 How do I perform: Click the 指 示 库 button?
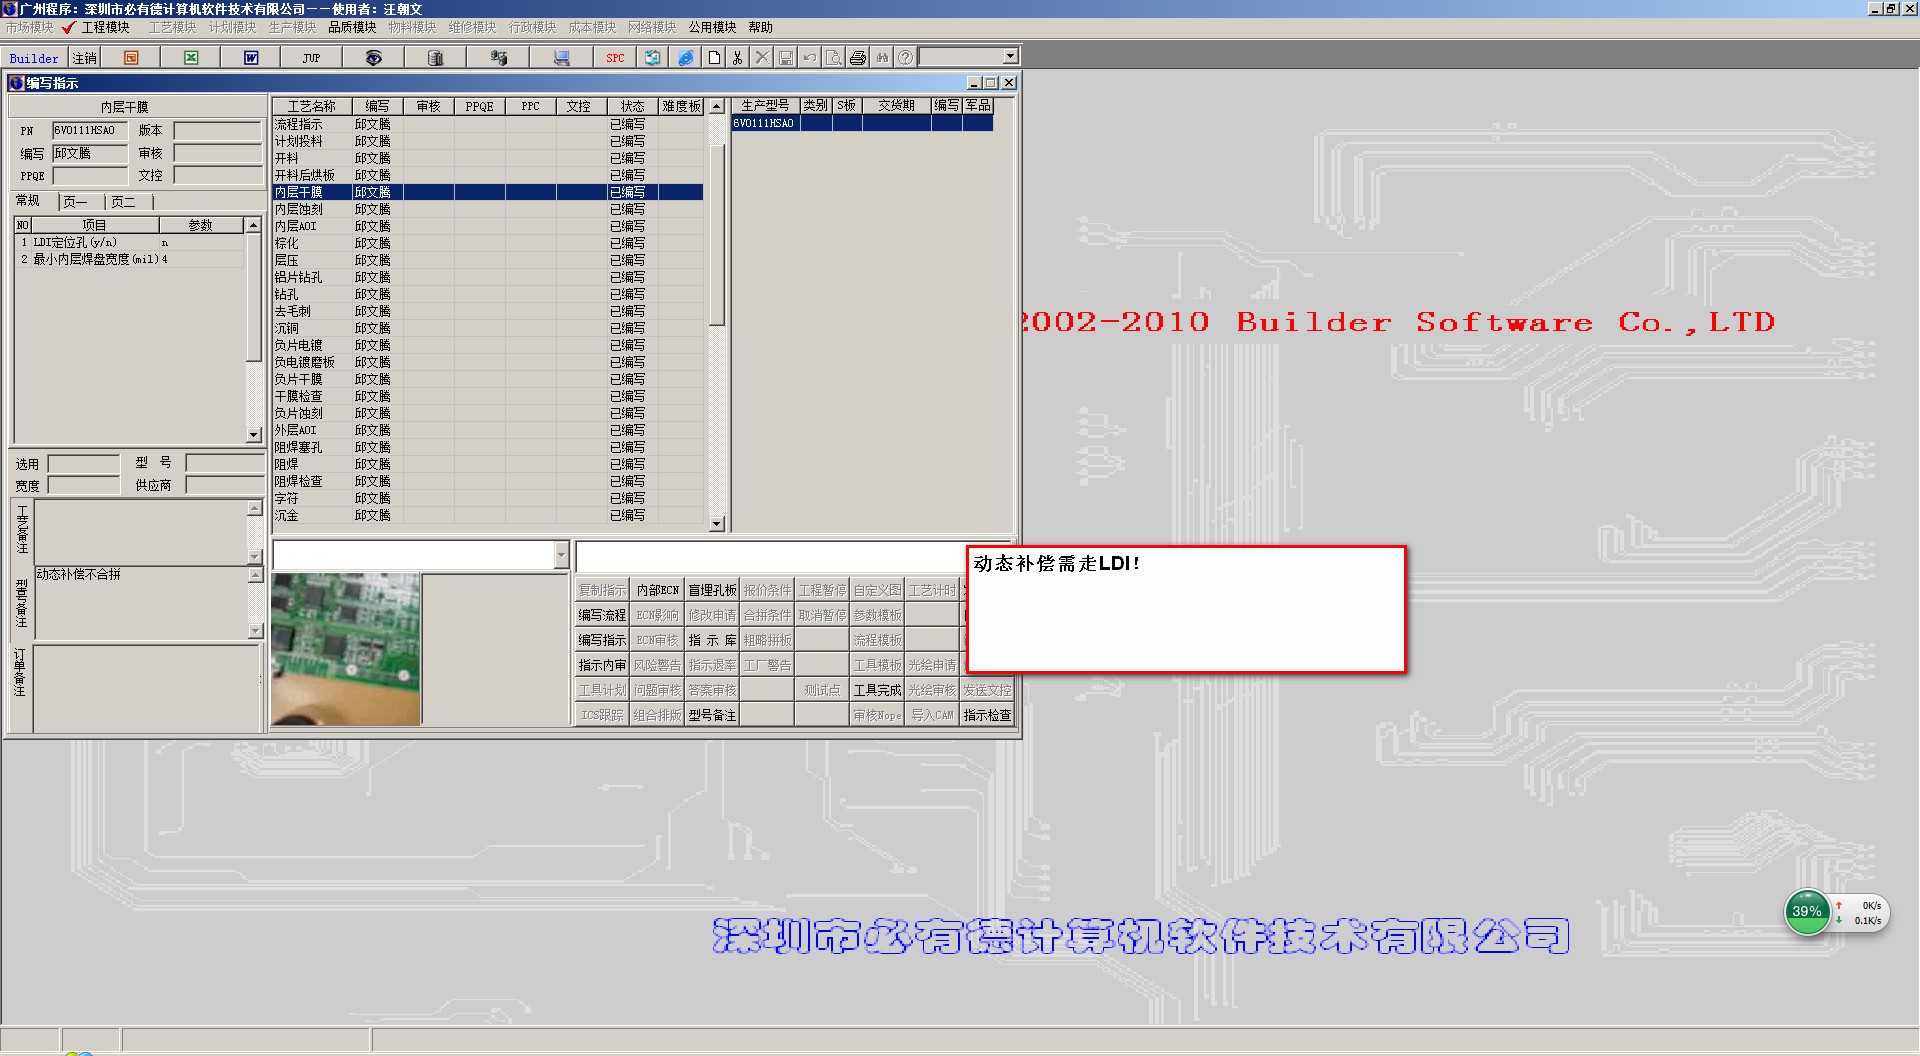coord(712,640)
